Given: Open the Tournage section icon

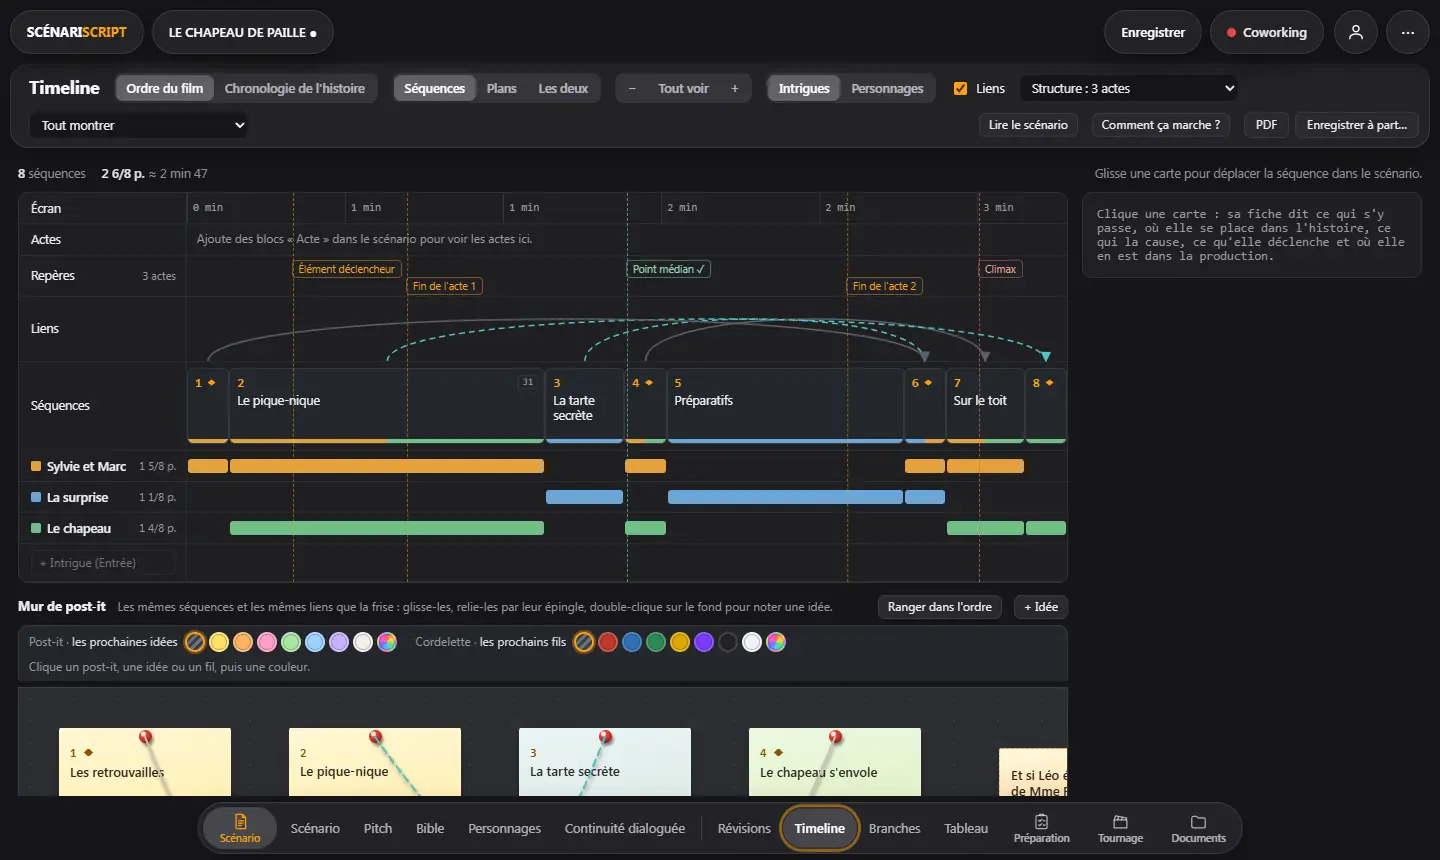Looking at the screenshot, I should click(1120, 828).
